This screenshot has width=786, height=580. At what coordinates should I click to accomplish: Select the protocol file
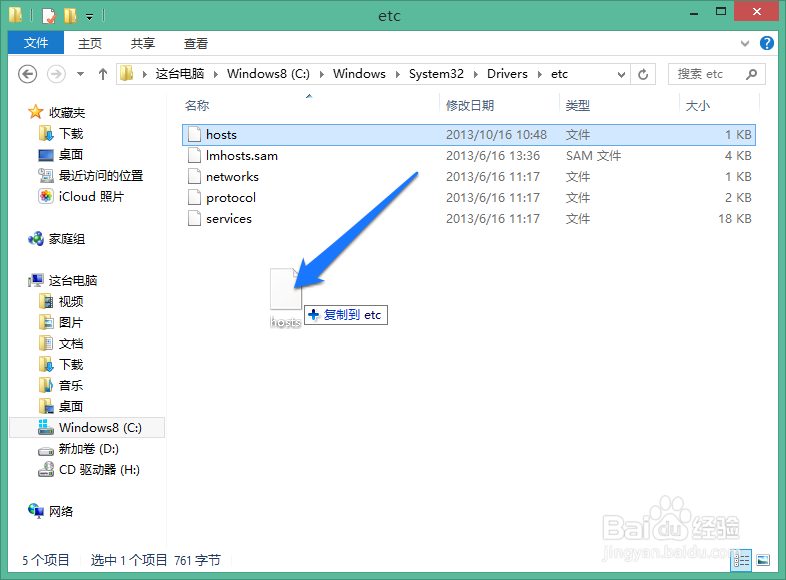click(231, 198)
